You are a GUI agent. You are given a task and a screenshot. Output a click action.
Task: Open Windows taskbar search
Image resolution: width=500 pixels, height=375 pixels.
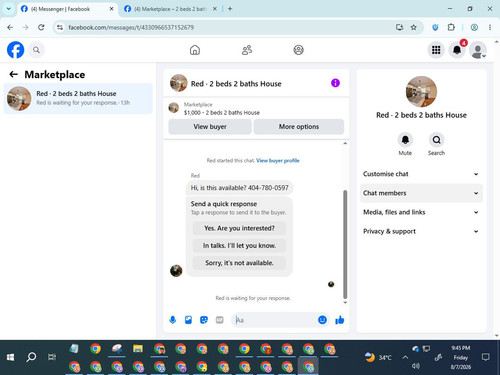(x=31, y=357)
